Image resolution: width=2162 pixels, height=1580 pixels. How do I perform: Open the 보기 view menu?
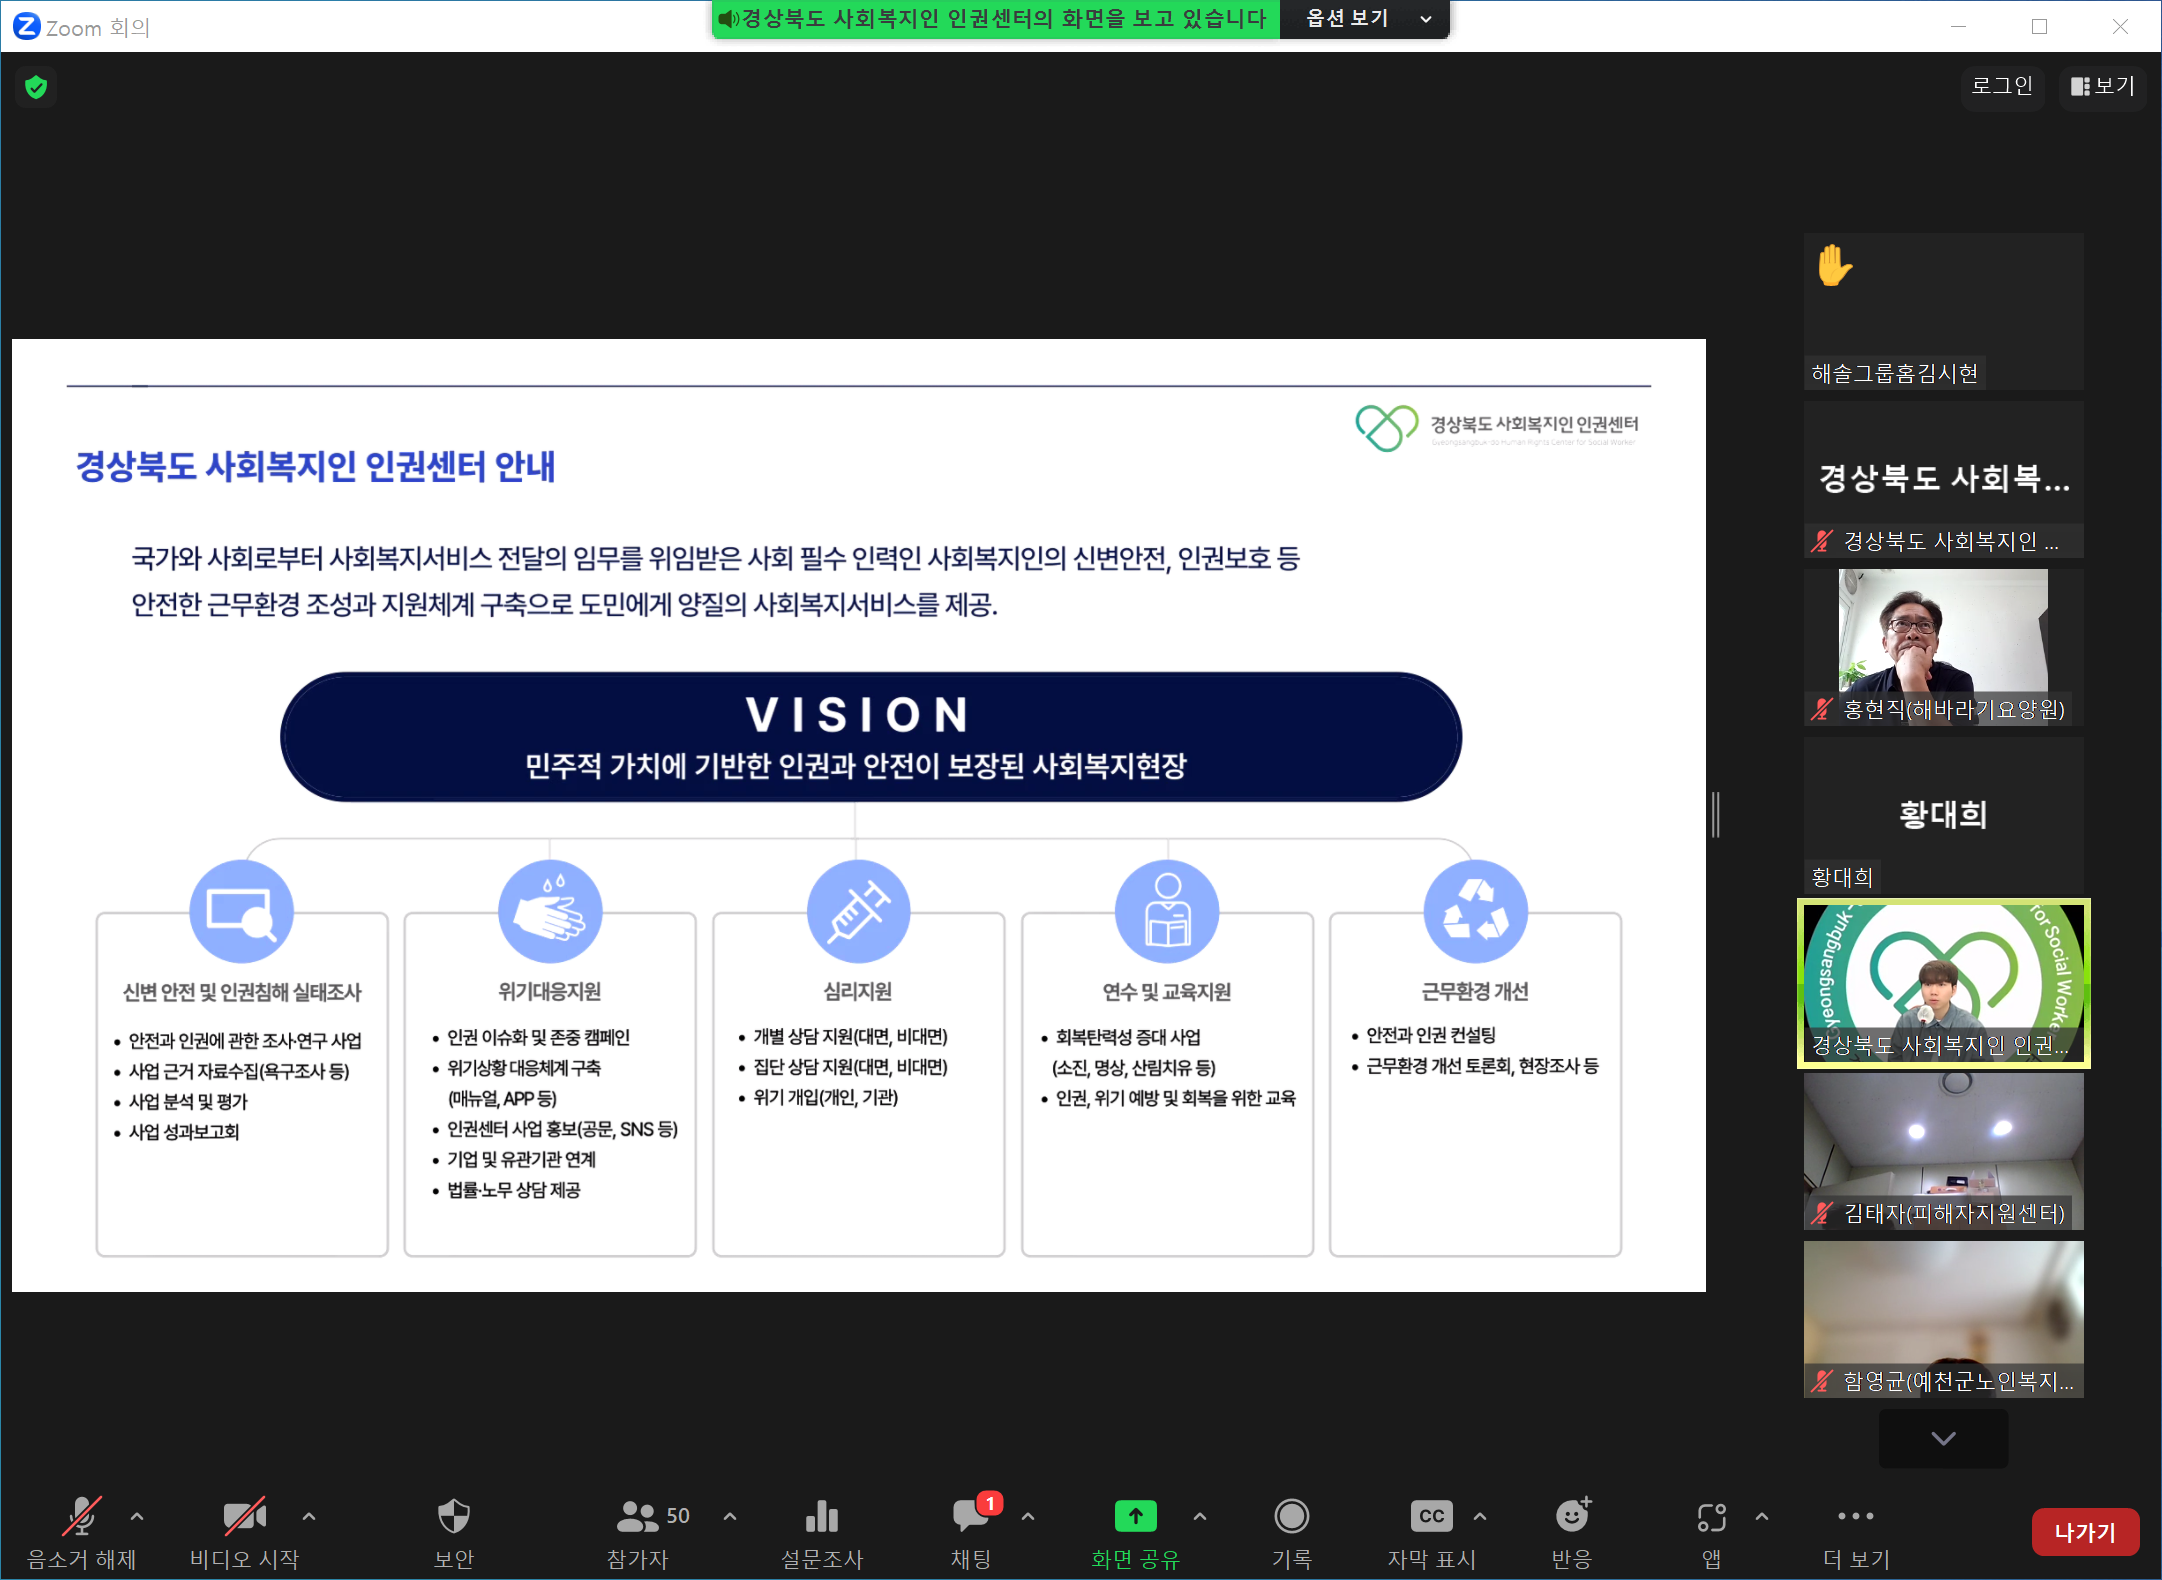(x=2102, y=87)
